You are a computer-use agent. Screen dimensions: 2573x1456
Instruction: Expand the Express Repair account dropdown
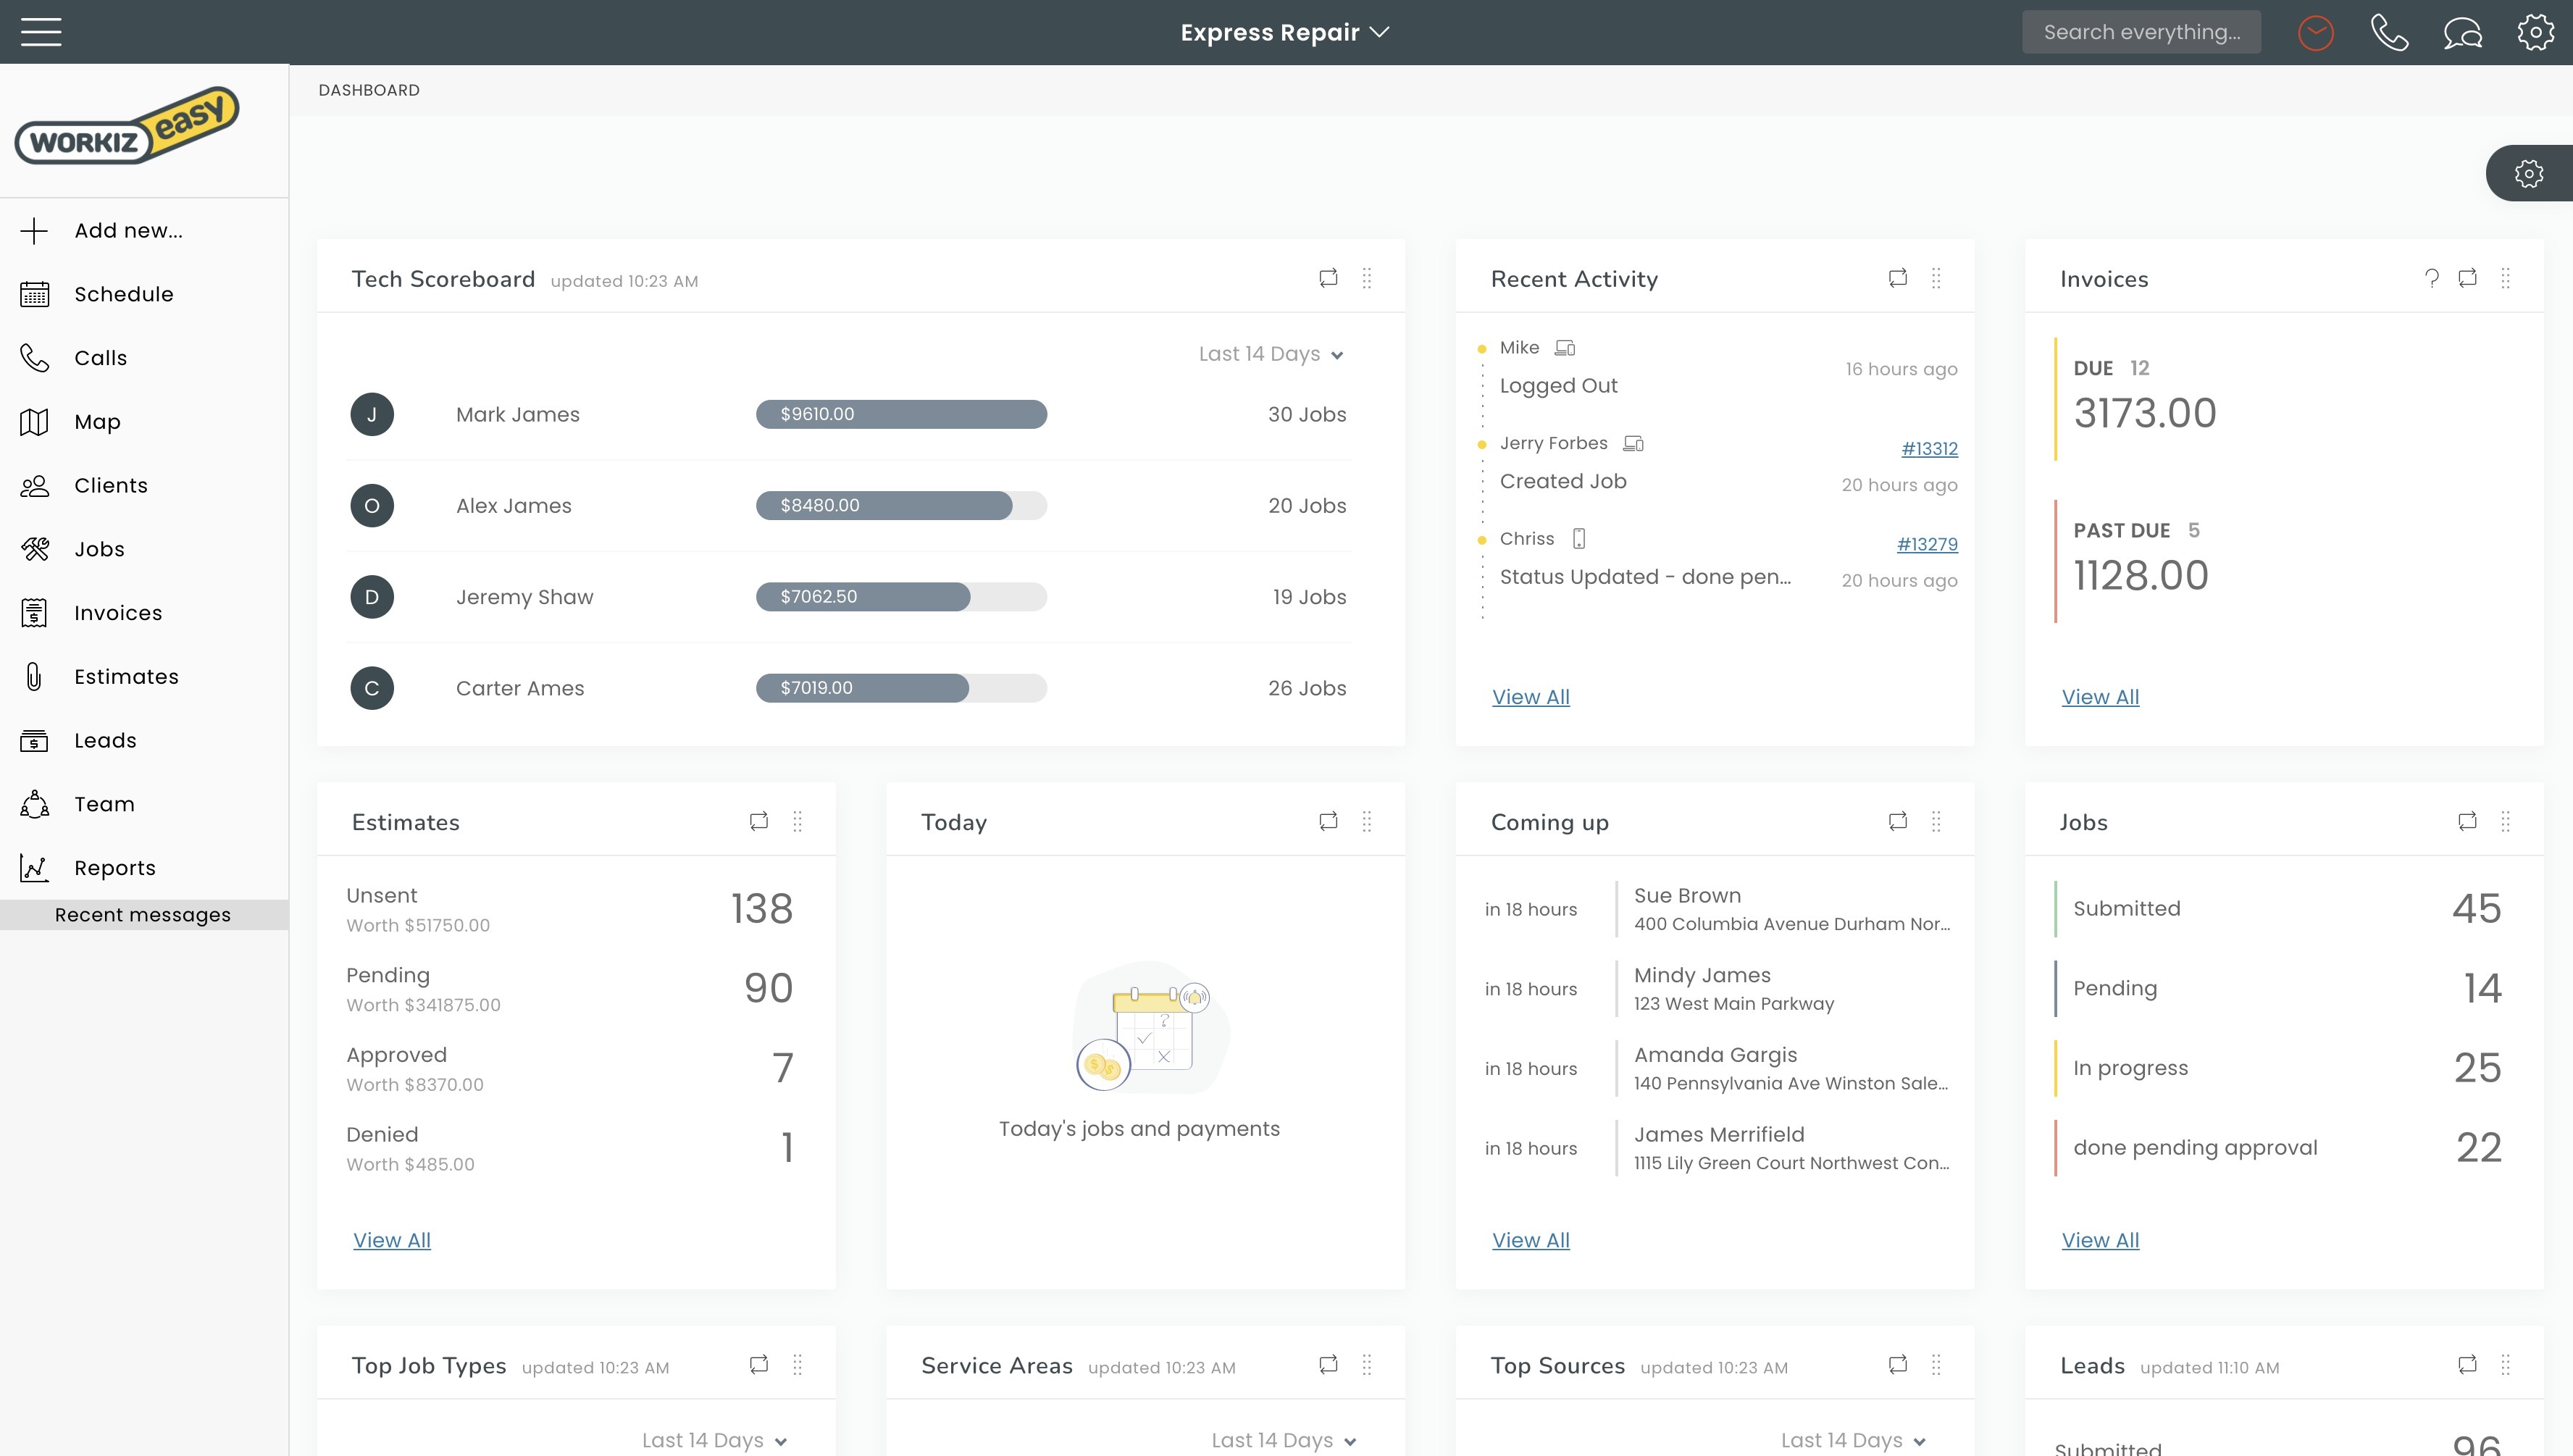[x=1285, y=32]
